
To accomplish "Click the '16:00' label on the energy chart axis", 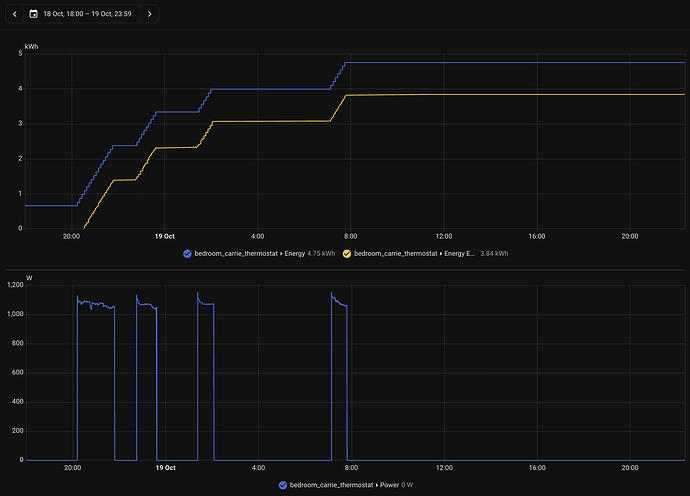I will coord(537,236).
